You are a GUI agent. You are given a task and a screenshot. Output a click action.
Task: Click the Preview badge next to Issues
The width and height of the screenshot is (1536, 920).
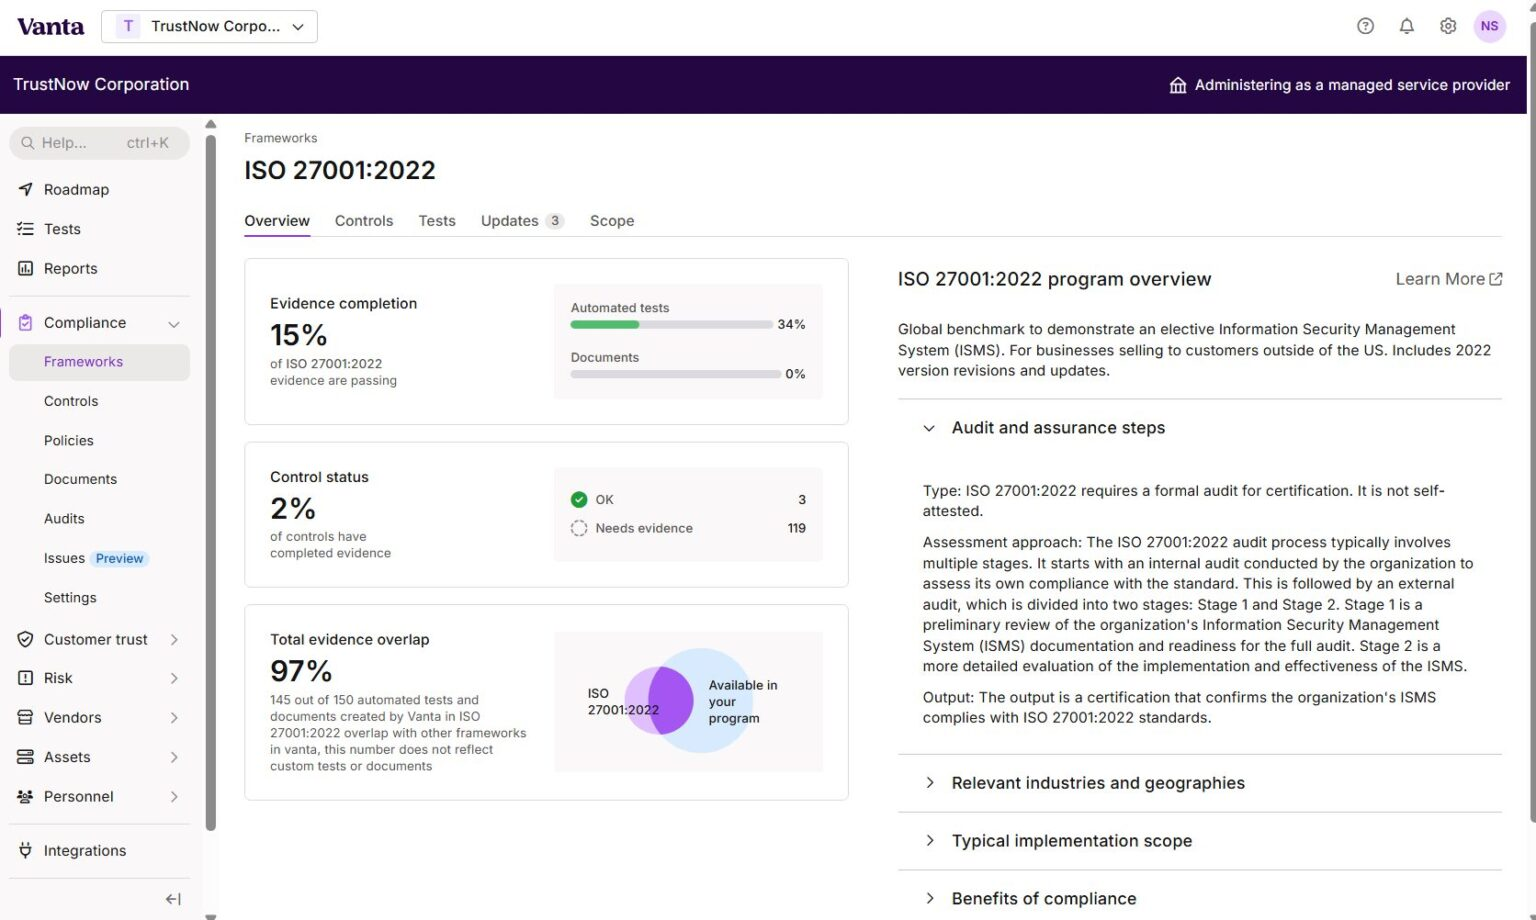pyautogui.click(x=120, y=558)
